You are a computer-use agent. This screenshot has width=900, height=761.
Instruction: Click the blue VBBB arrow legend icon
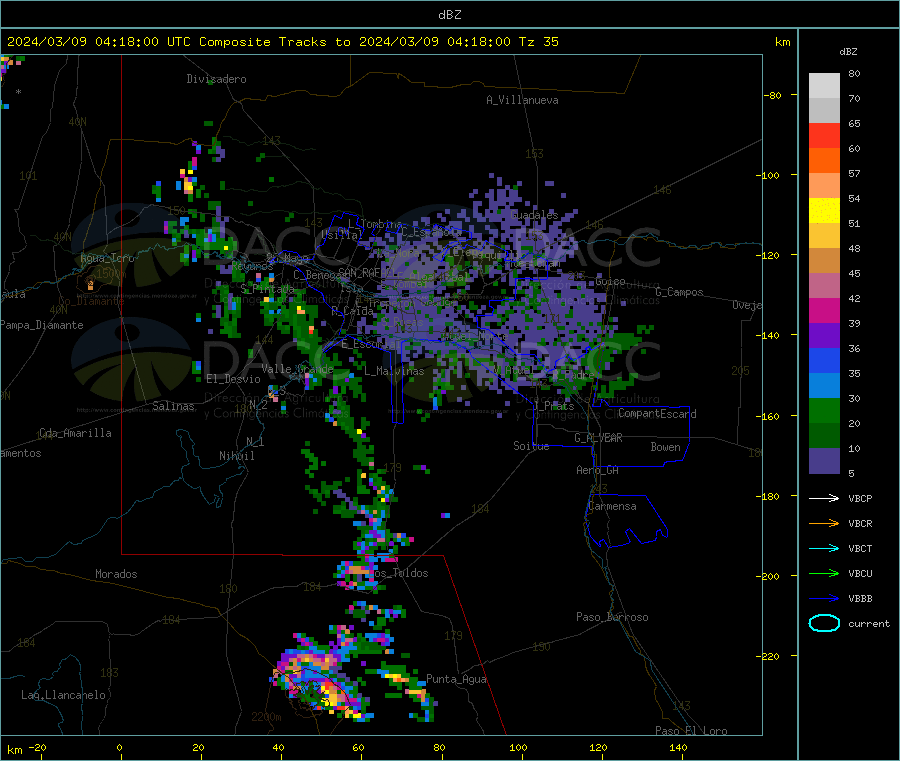coord(824,599)
